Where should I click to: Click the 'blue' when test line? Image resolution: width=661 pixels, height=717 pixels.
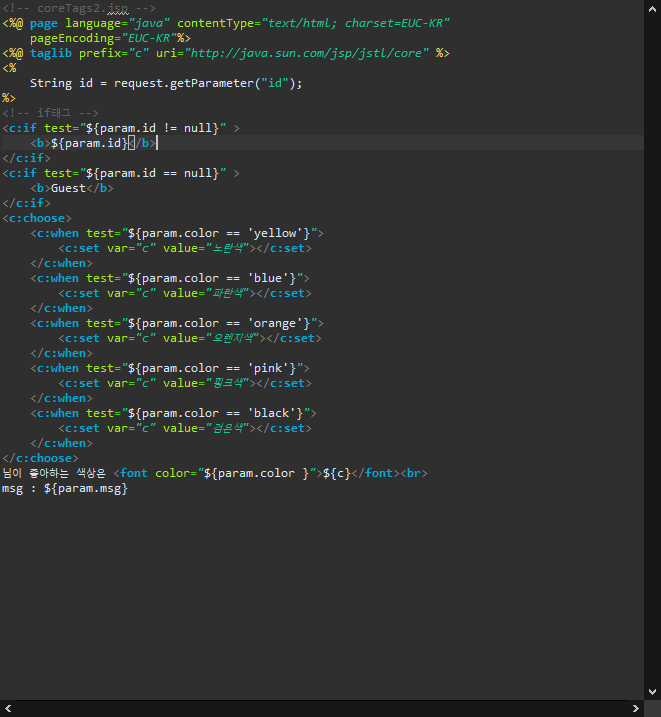(170, 278)
